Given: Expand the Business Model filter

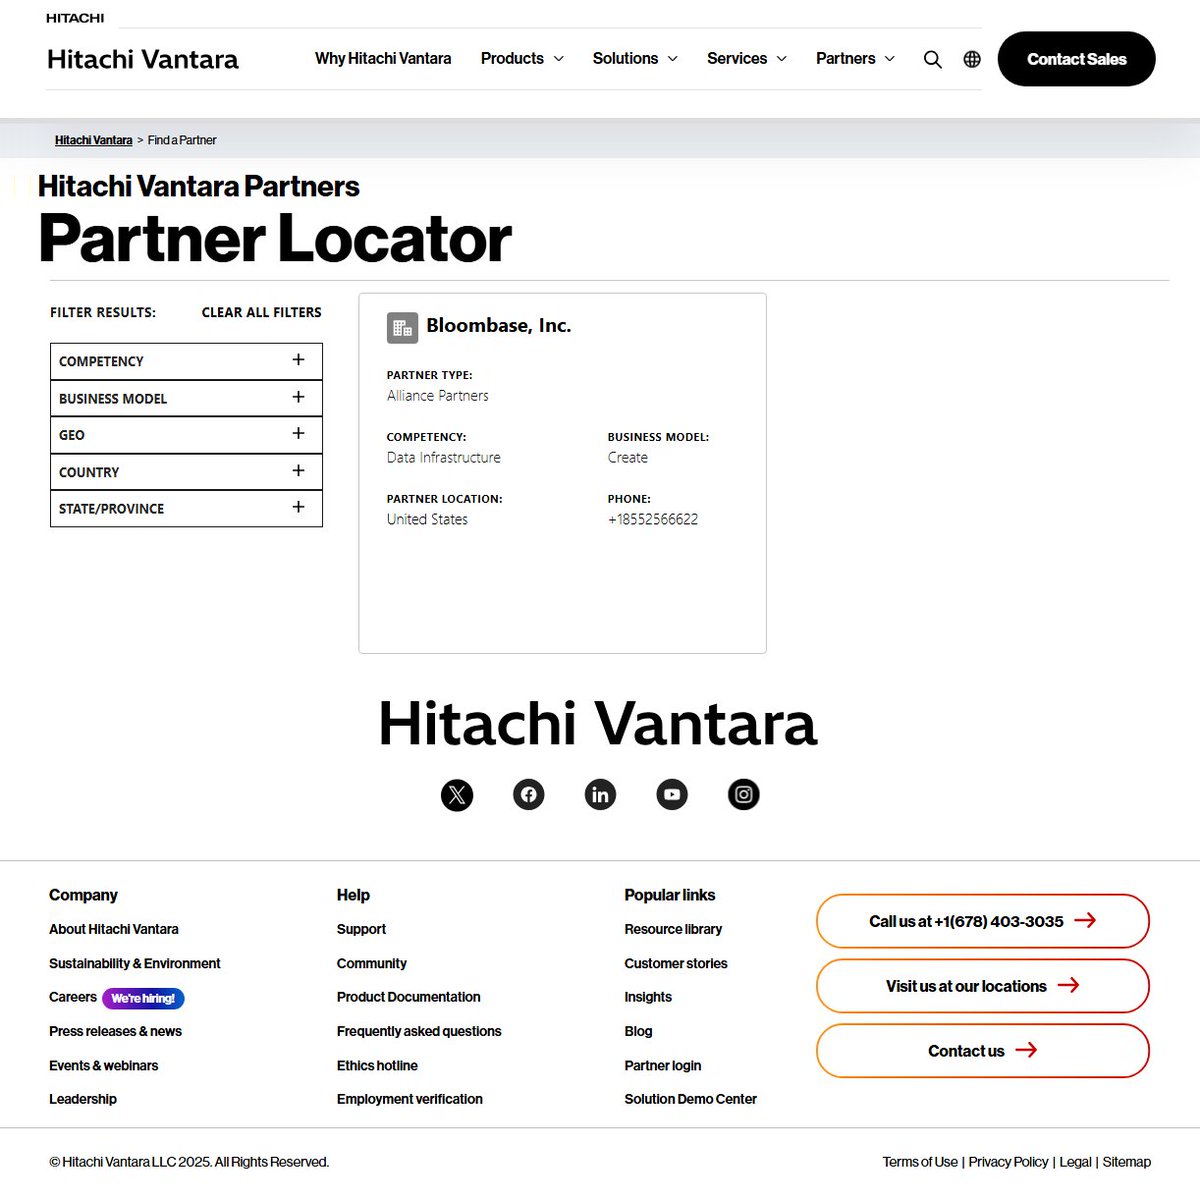Looking at the screenshot, I should (186, 398).
